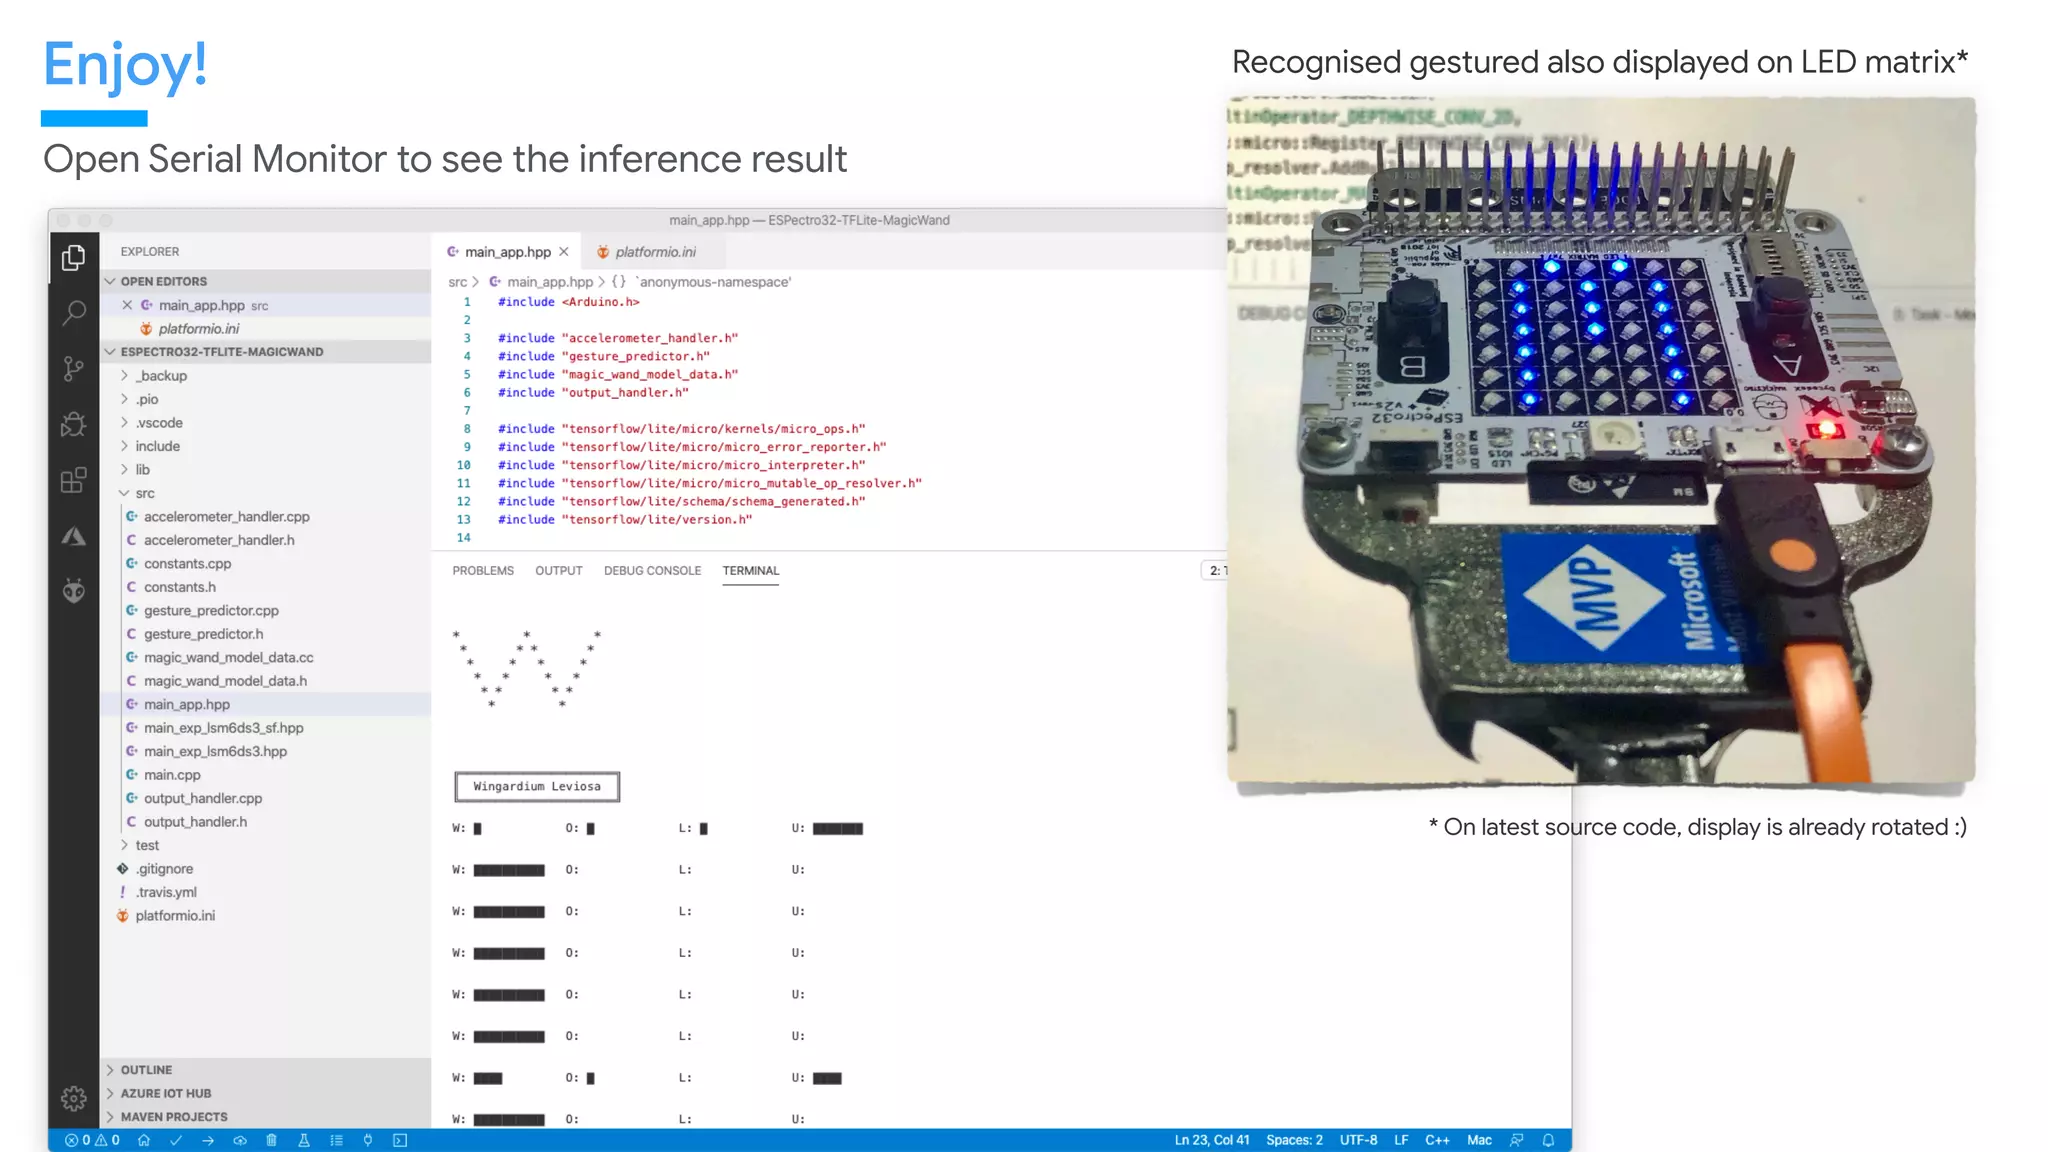Click PlatformIO Build checkmark in status bar
The image size is (2048, 1152).
click(176, 1140)
